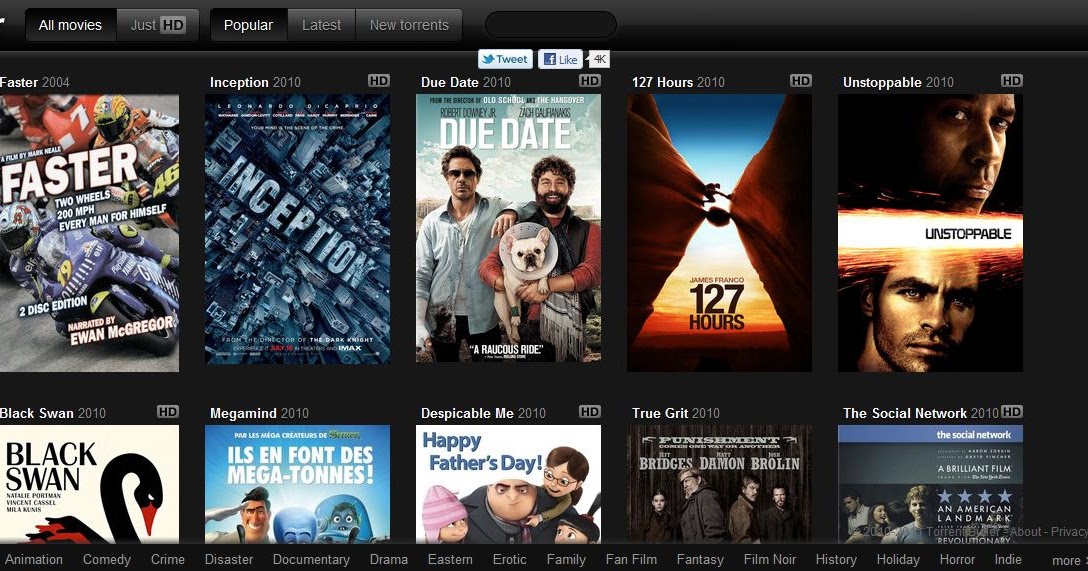Switch to the Latest tab
Image resolution: width=1088 pixels, height=571 pixels.
tap(321, 25)
